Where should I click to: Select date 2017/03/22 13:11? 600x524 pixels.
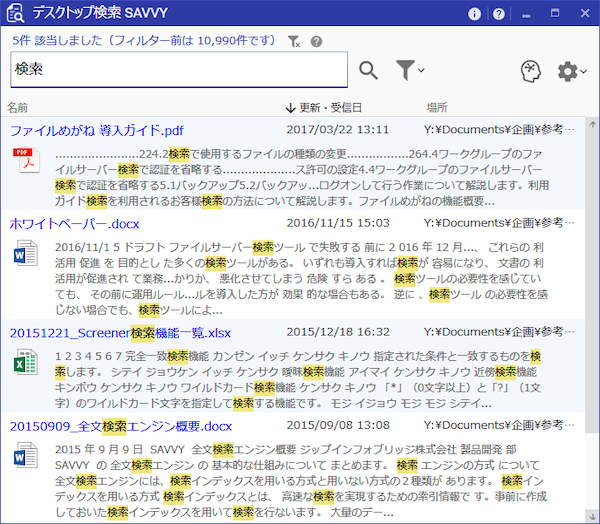pos(338,130)
